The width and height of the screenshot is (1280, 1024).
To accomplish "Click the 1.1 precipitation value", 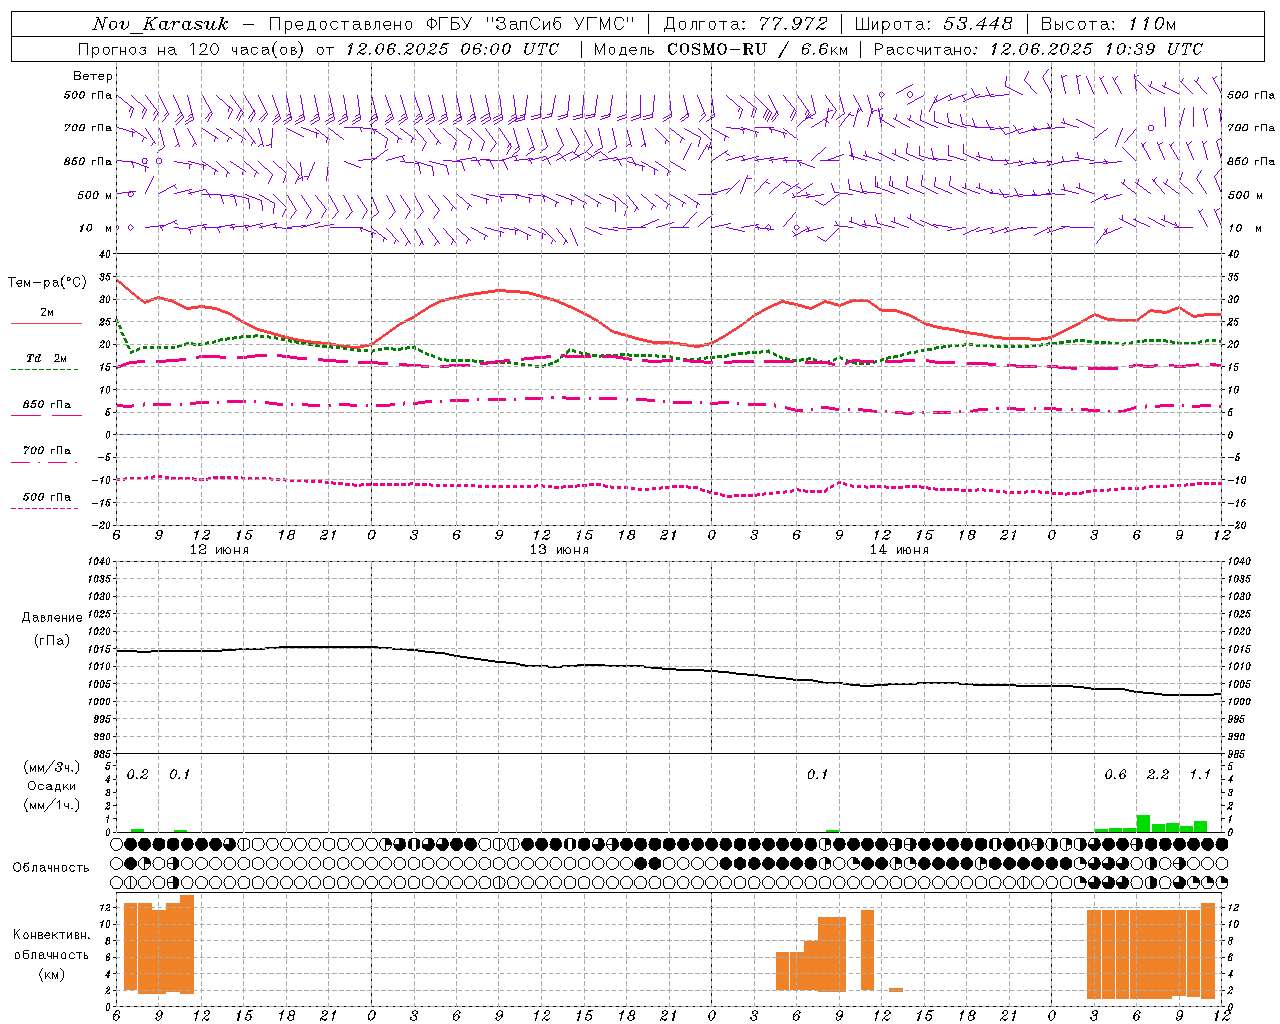I will [1200, 775].
